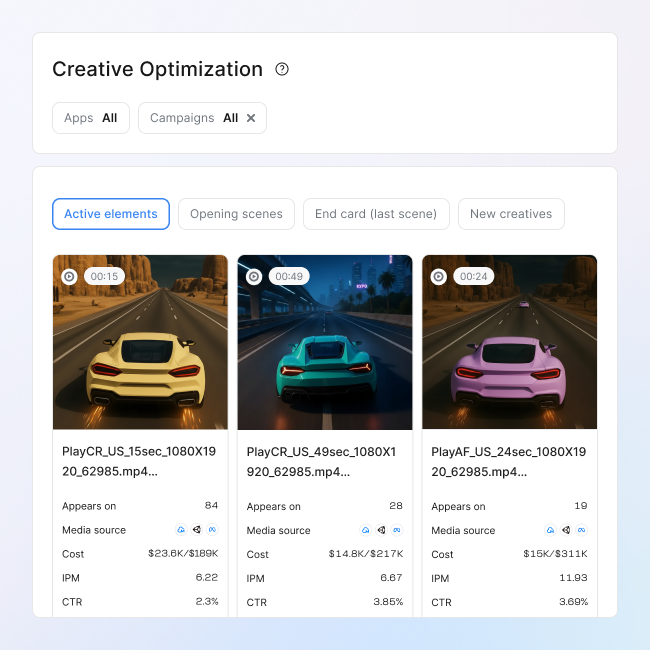Open the teal car creative thumbnail

coord(325,350)
